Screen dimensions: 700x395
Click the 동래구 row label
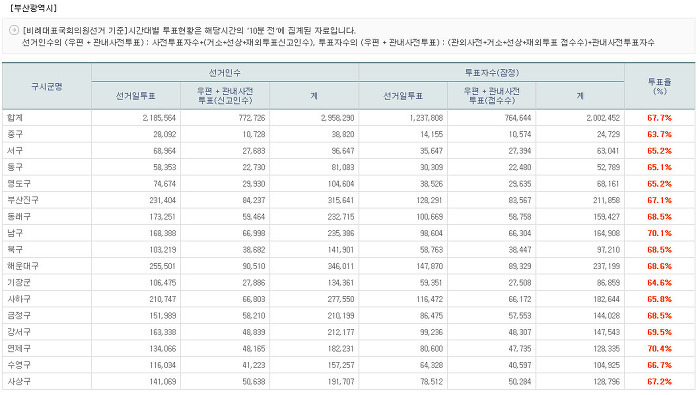click(x=19, y=217)
